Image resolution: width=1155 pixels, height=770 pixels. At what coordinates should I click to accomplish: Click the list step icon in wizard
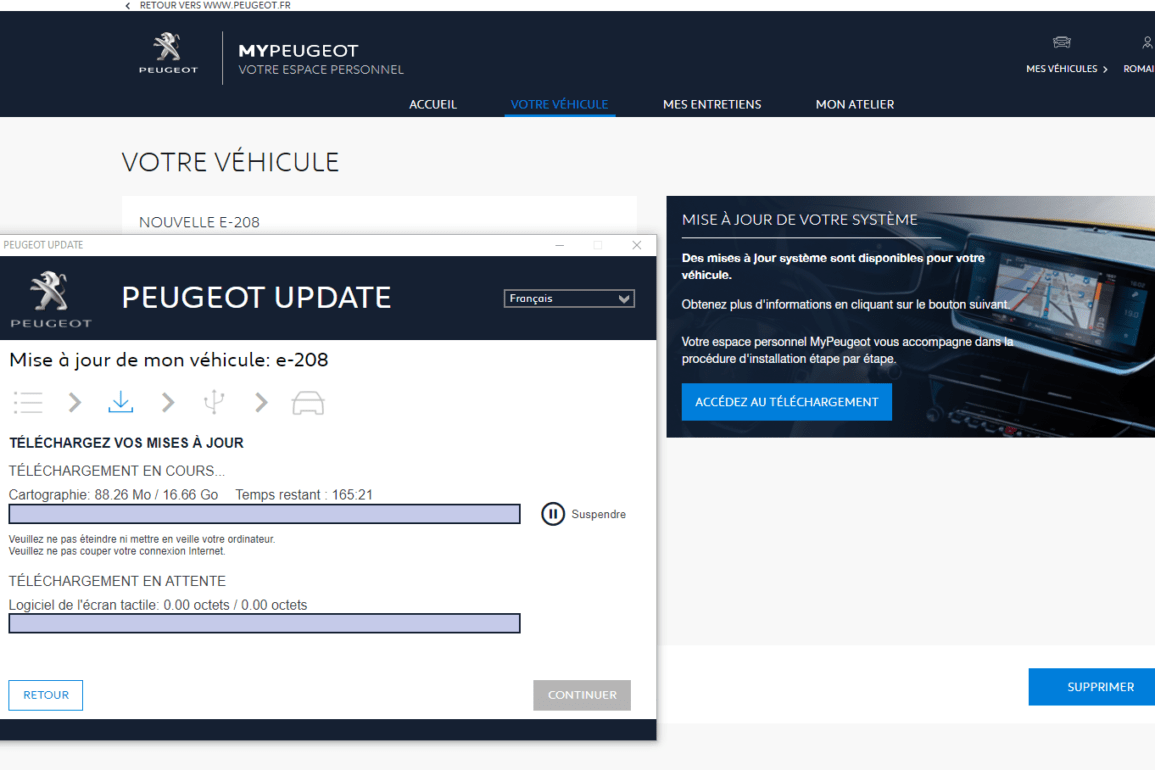click(x=28, y=402)
